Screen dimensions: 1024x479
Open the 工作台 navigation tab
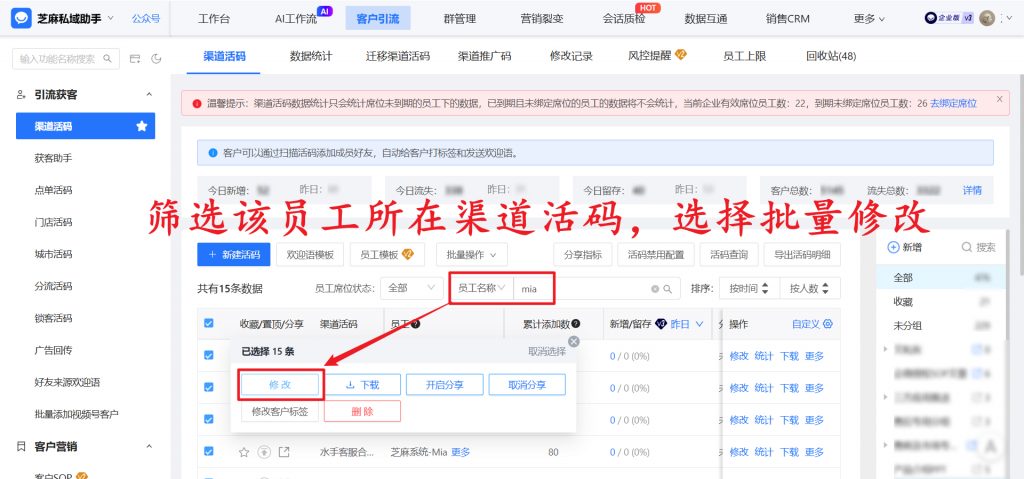[214, 19]
